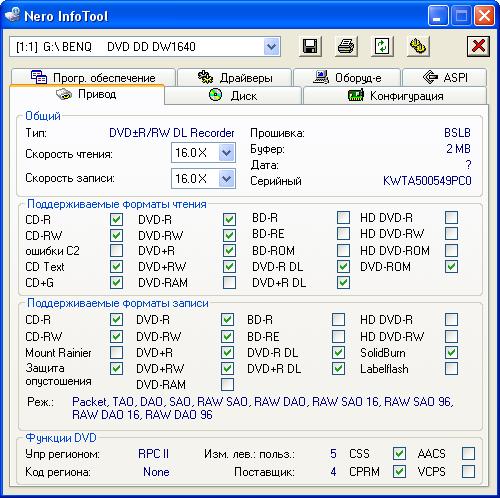Toggle the SolidBurn checkbox
Image resolution: width=500 pixels, height=498 pixels.
coord(451,352)
